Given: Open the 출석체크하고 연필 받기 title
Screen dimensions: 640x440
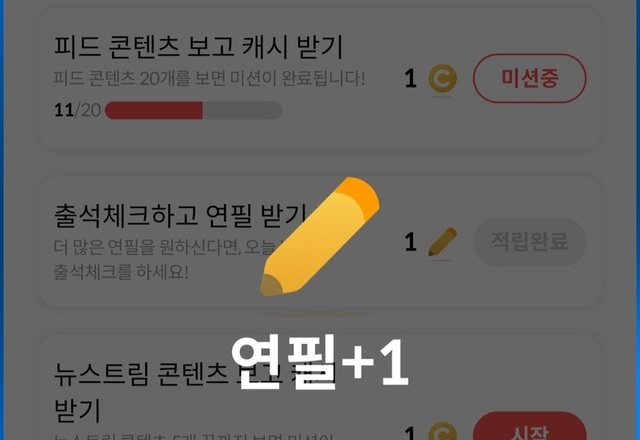Looking at the screenshot, I should [x=180, y=216].
